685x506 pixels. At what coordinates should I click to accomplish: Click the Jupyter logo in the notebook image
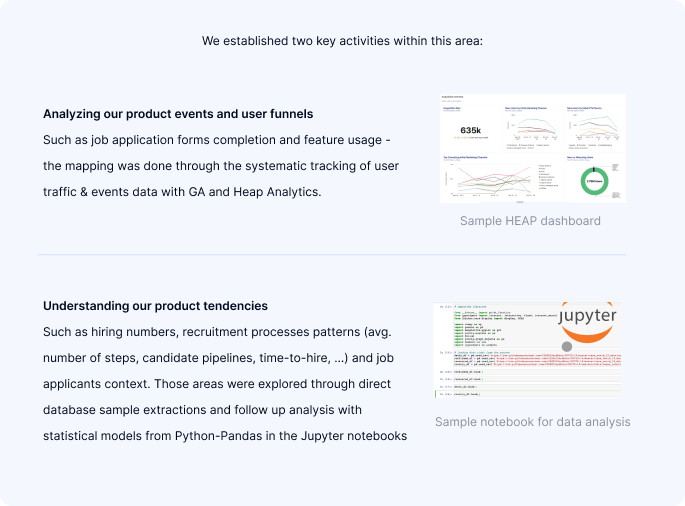click(x=588, y=322)
